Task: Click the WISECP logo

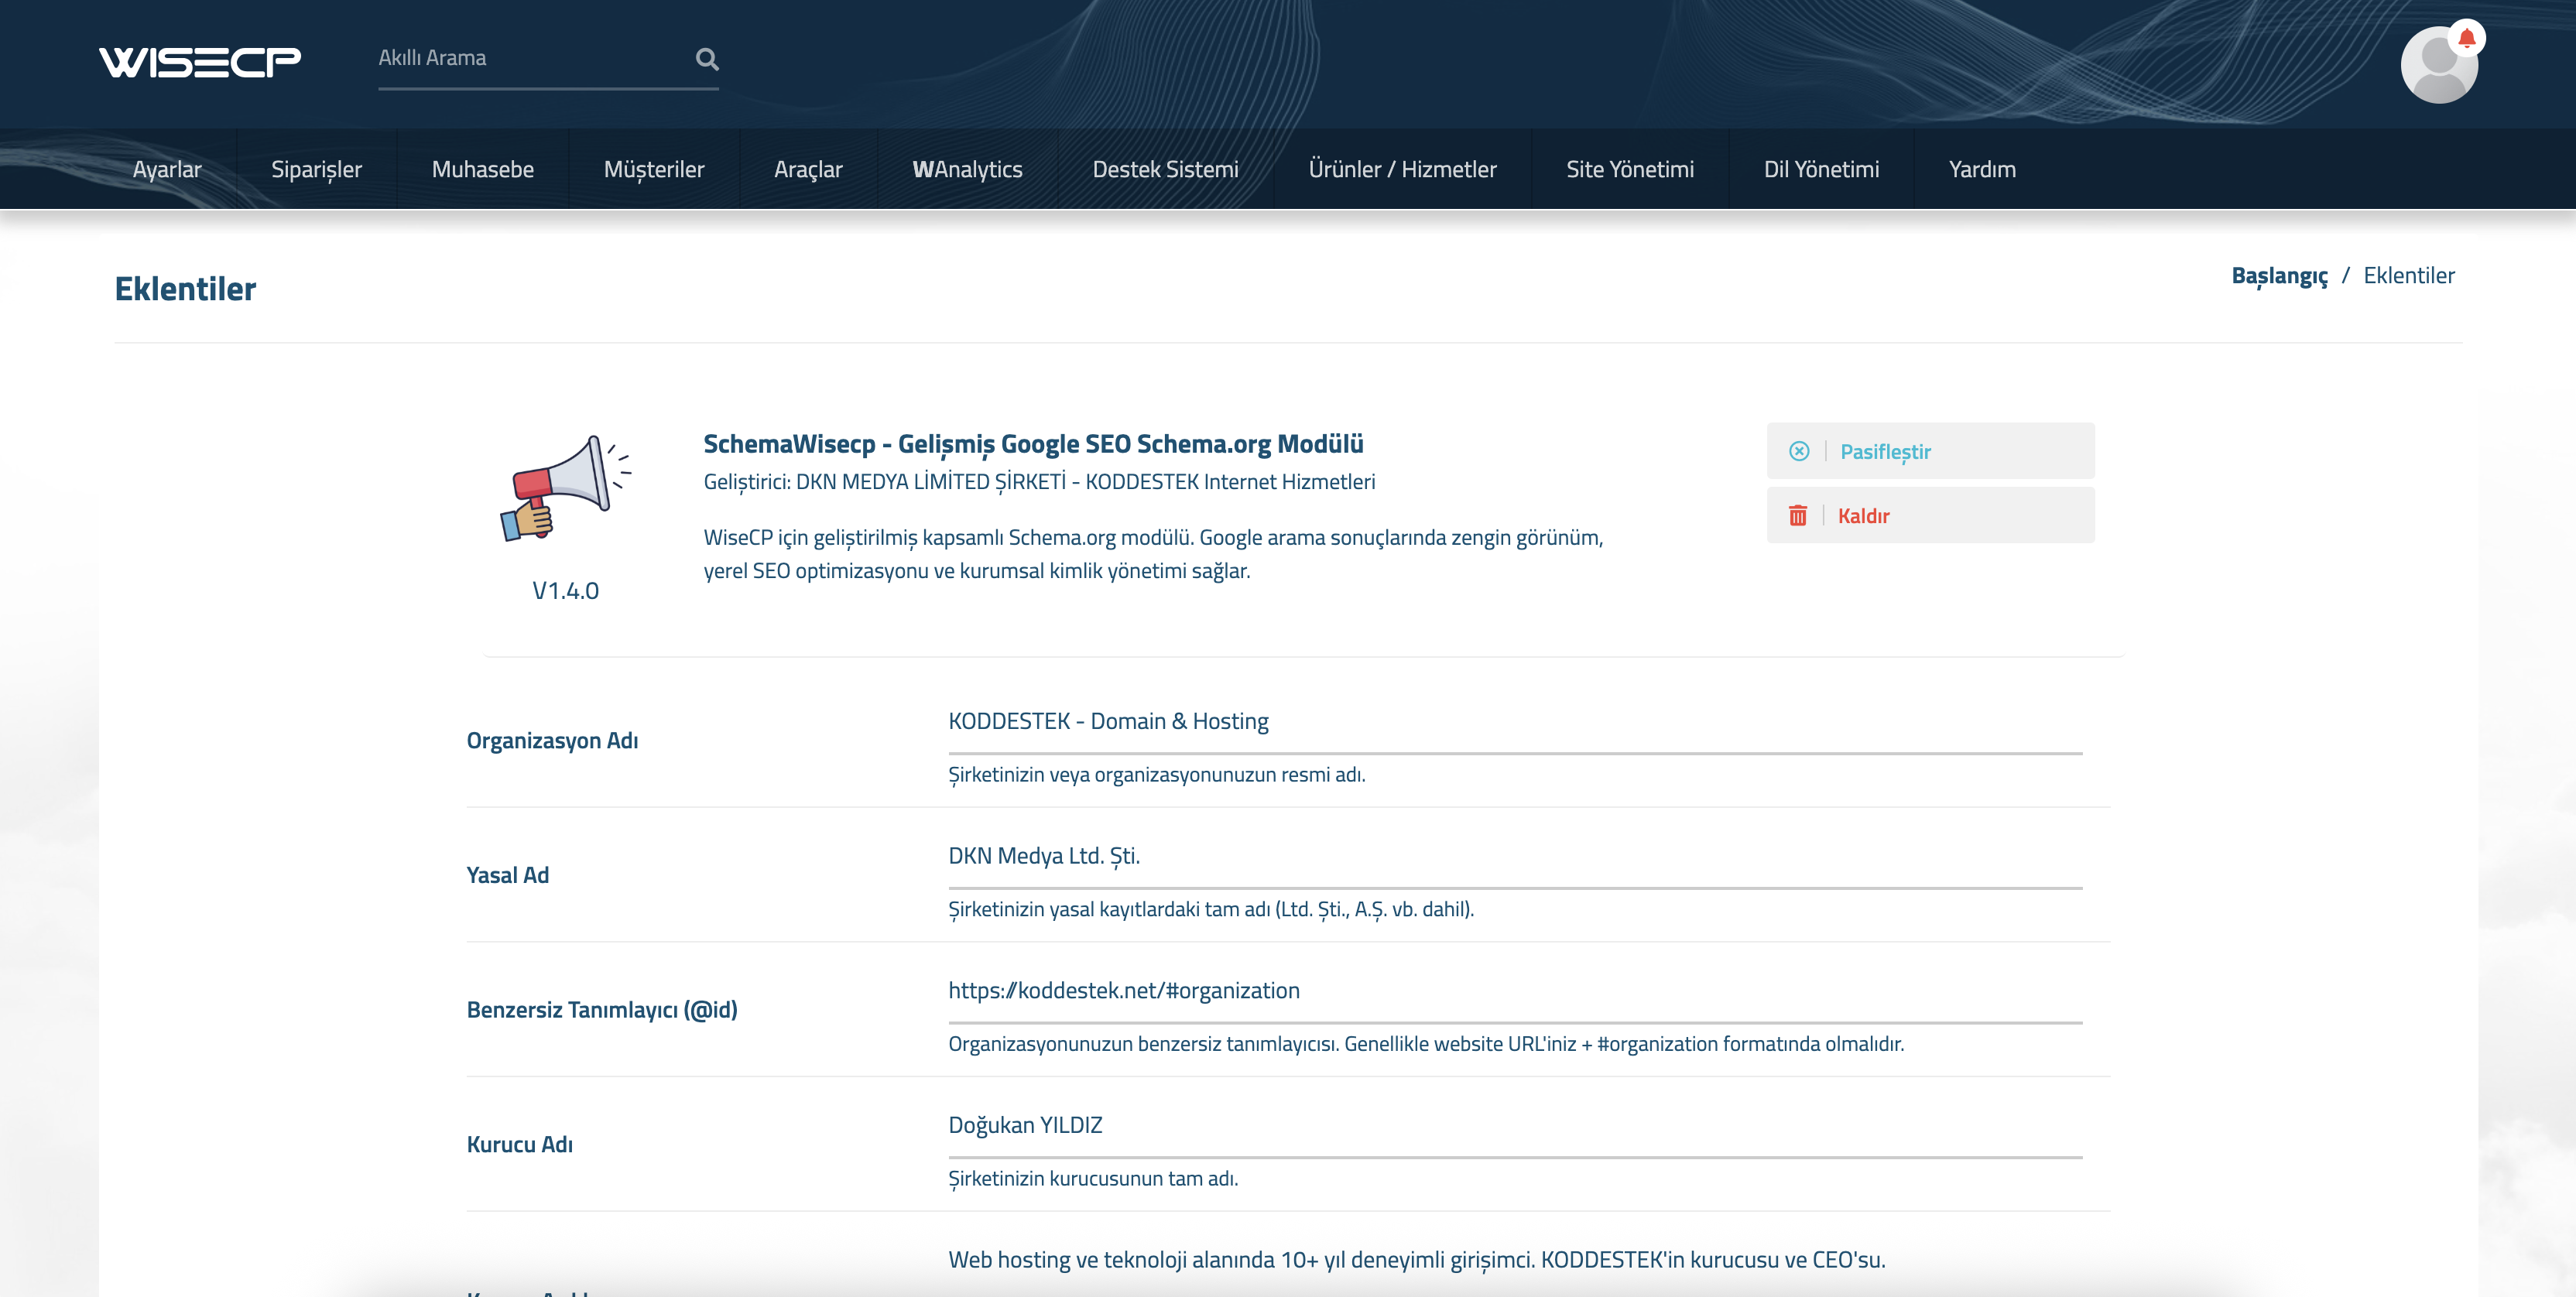Action: coord(199,62)
